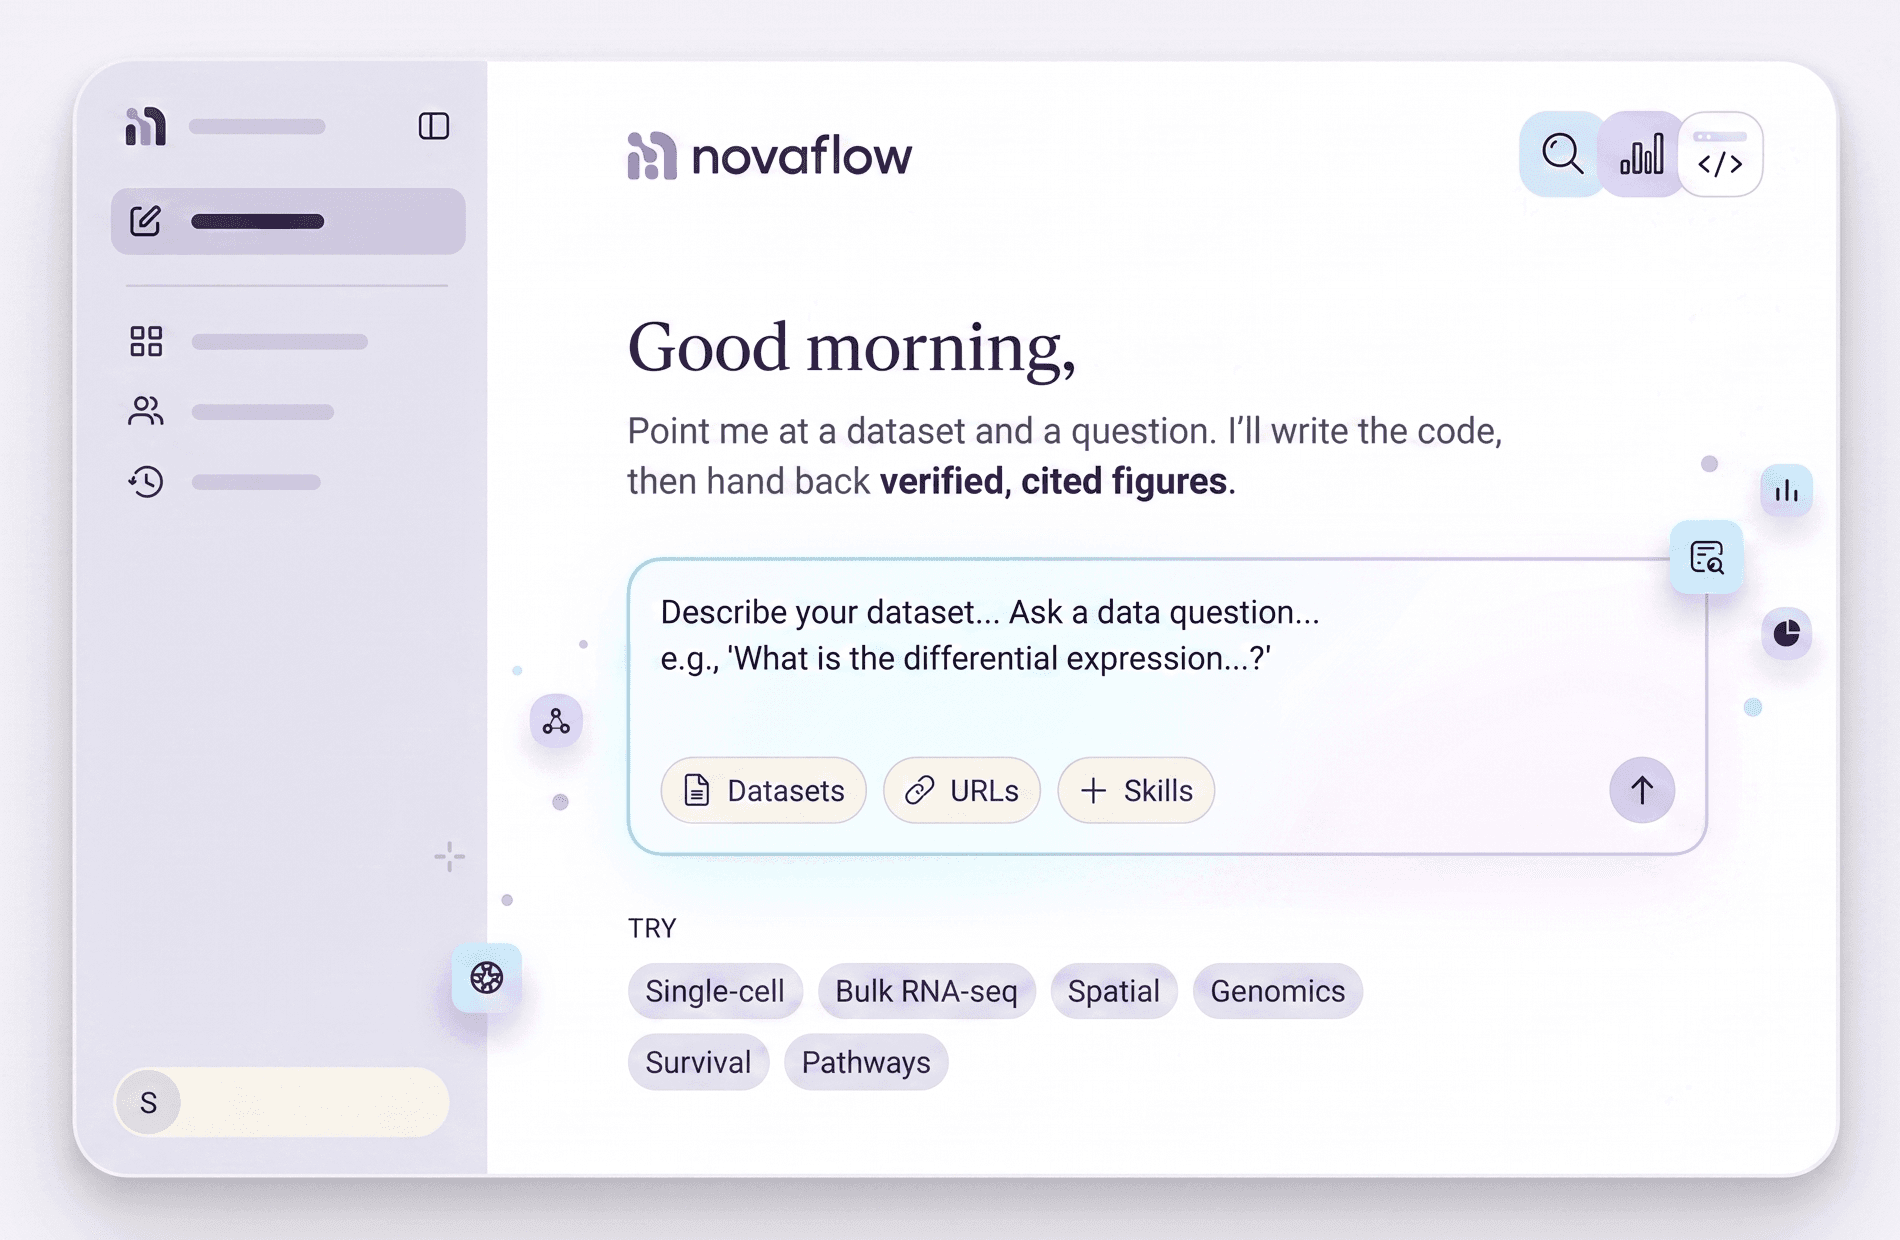Try the Spatial suggestion chip
The height and width of the screenshot is (1240, 1900).
(1114, 991)
